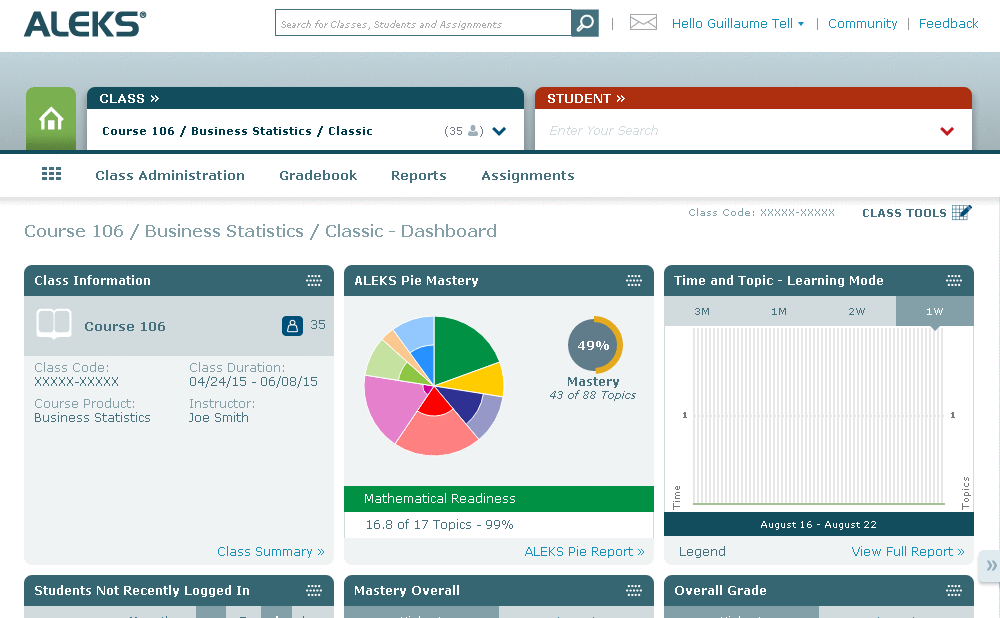
Task: Click the Course 106 title in Class Information
Action: coord(125,327)
